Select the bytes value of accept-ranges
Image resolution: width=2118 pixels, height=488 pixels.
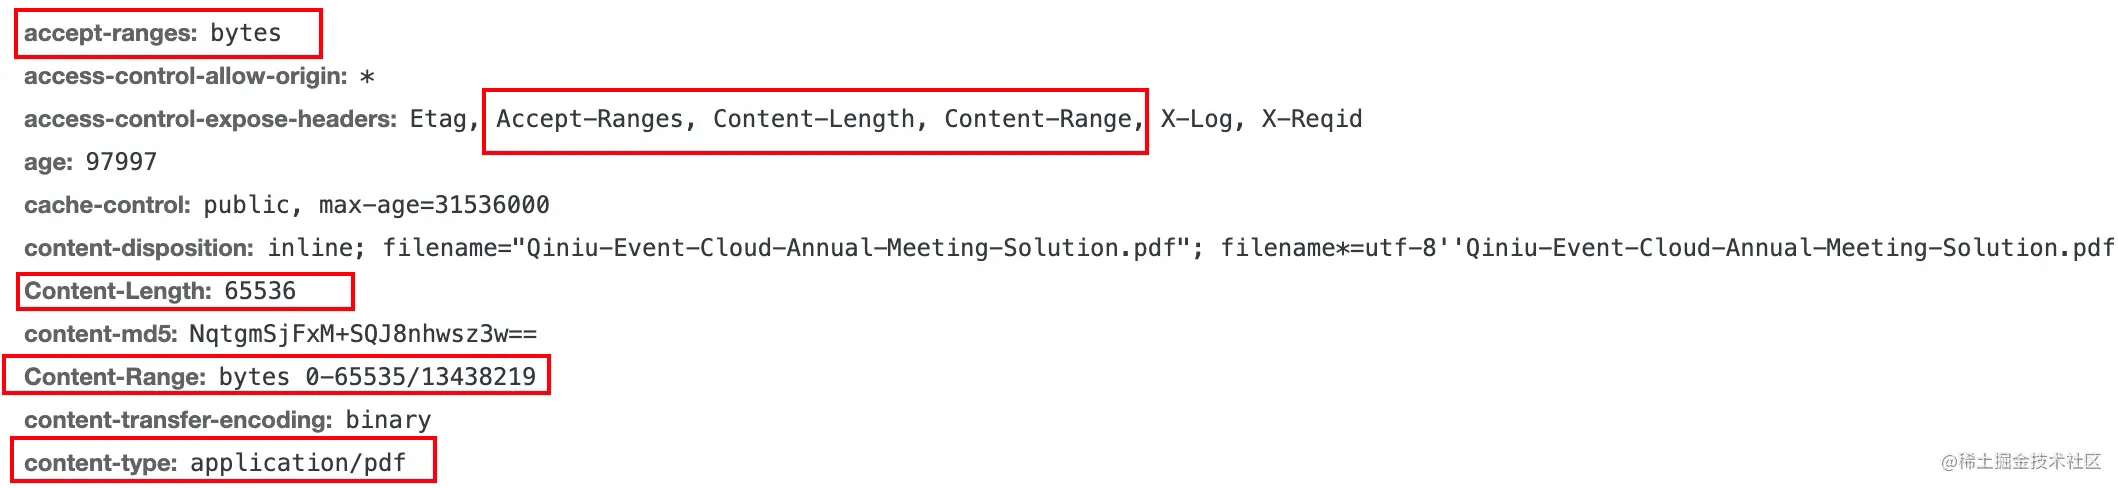click(246, 33)
